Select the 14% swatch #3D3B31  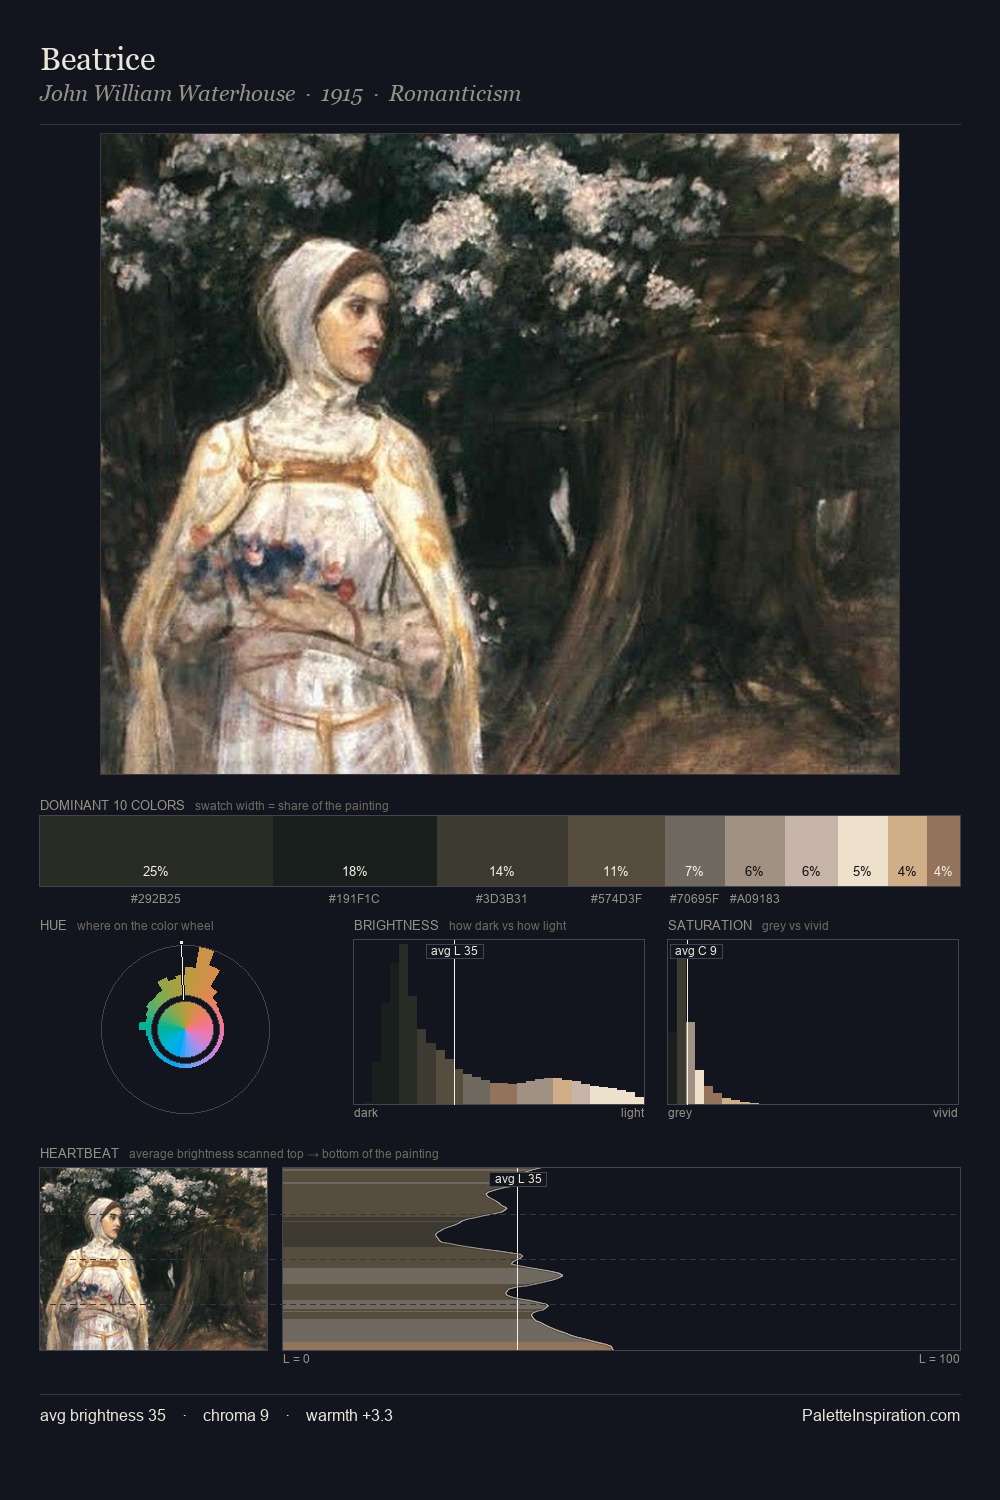click(x=502, y=851)
